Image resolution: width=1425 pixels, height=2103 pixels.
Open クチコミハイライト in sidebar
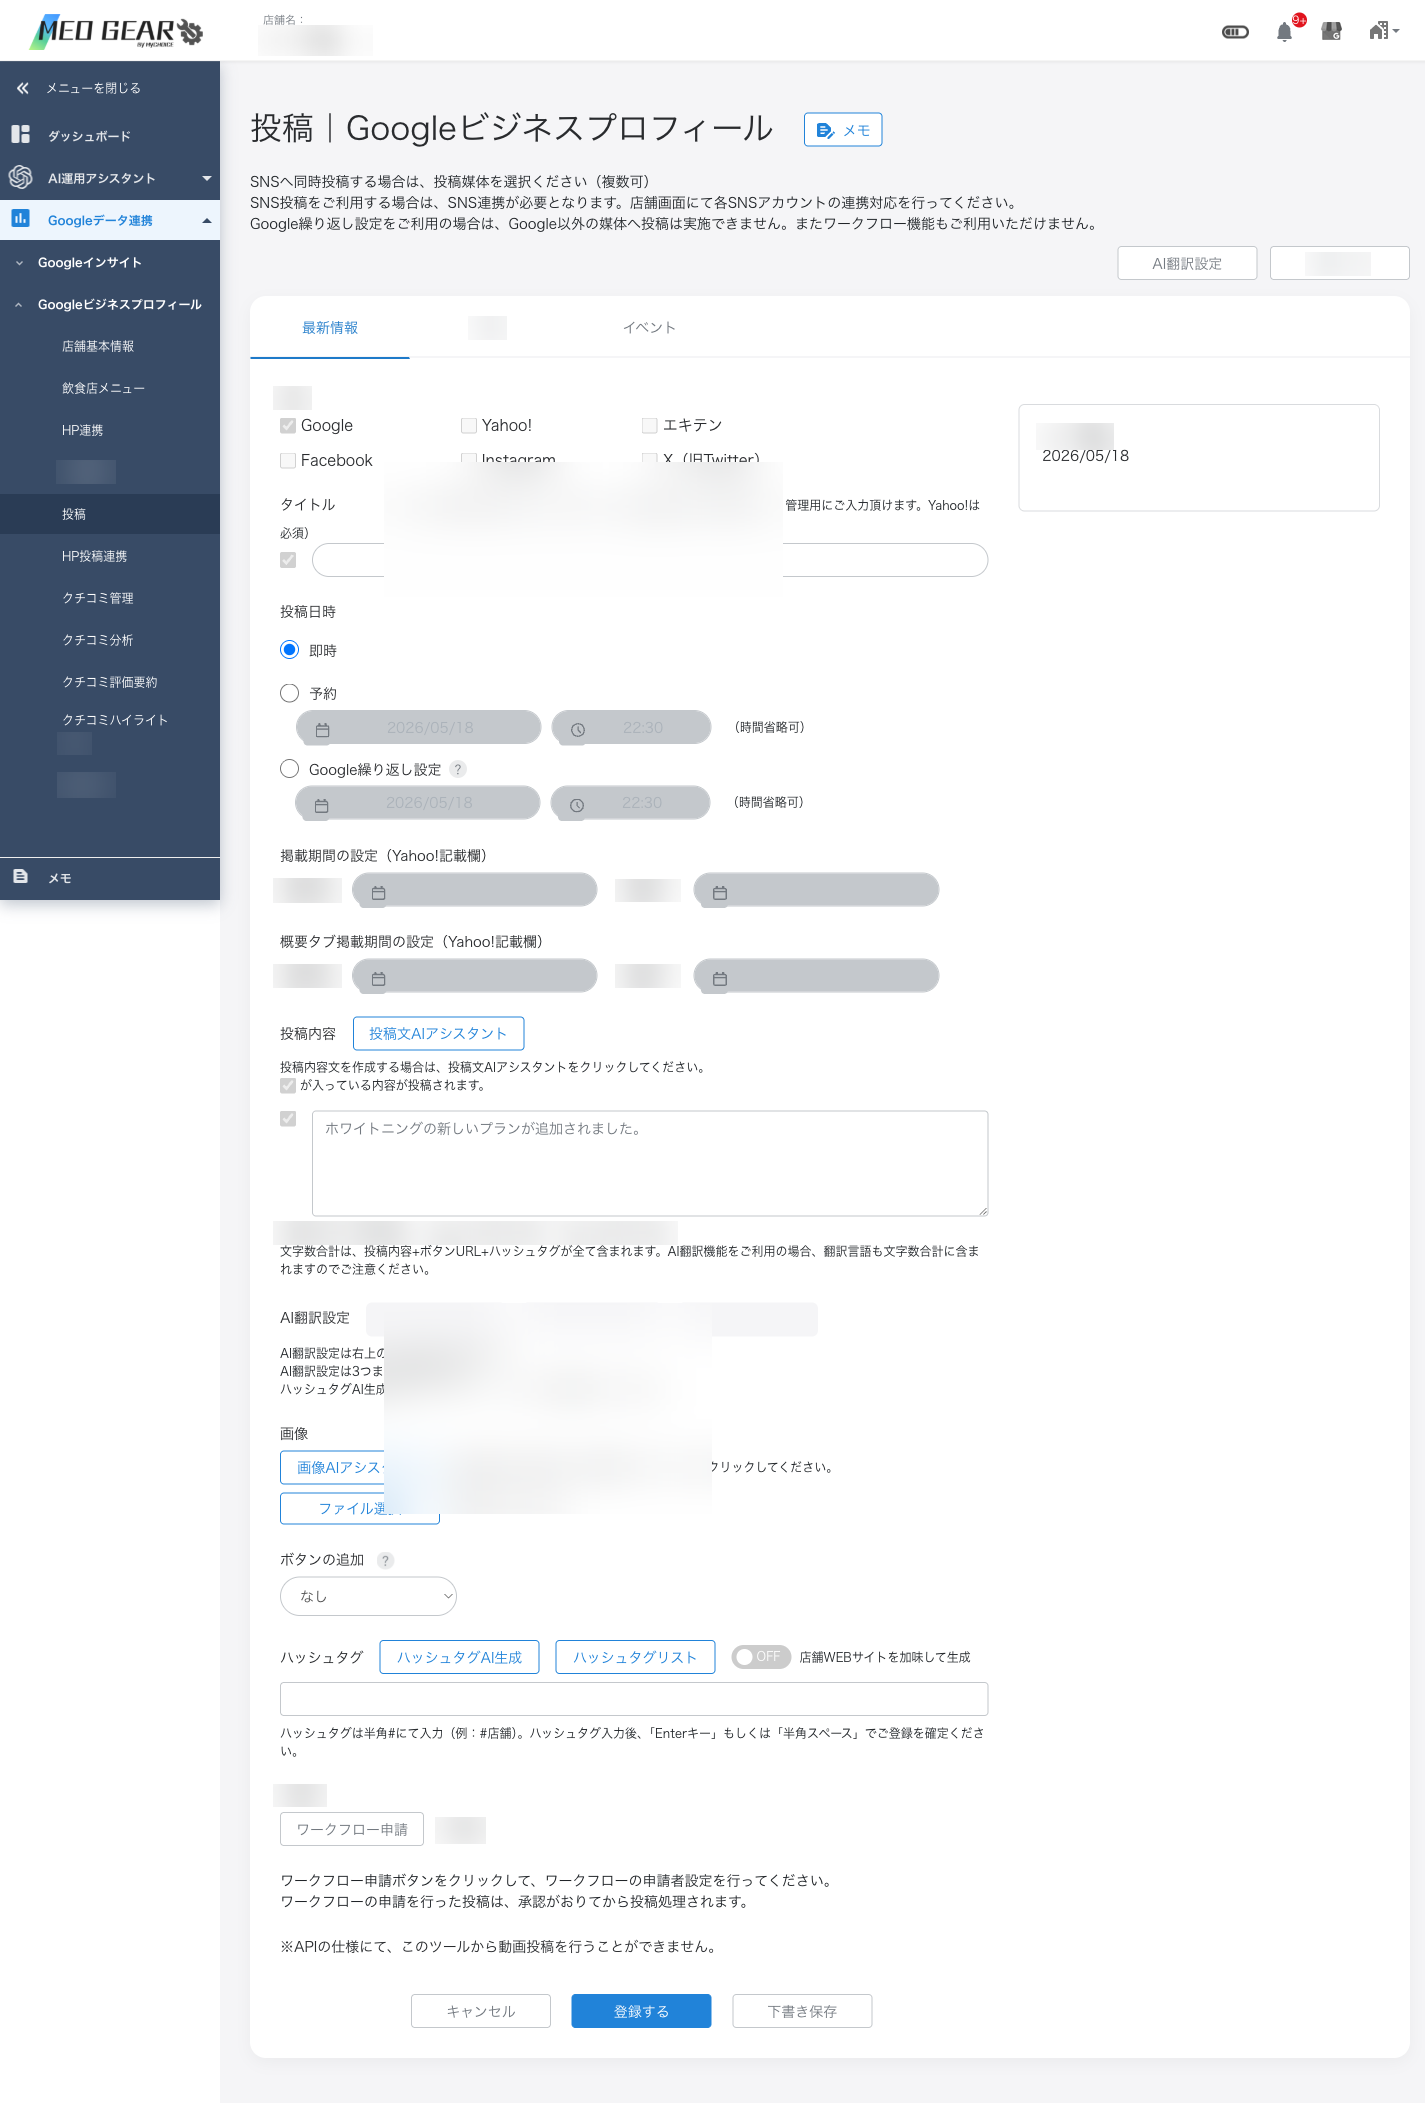pyautogui.click(x=115, y=720)
